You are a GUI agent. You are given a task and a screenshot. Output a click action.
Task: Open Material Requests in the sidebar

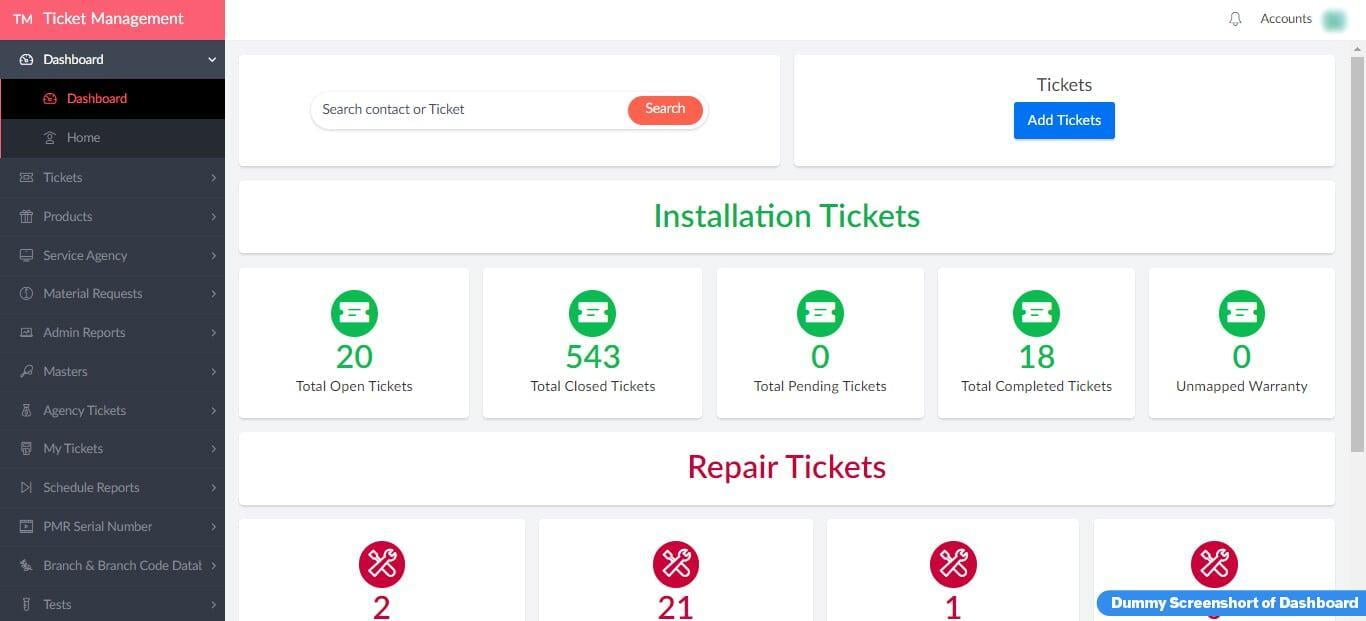pyautogui.click(x=112, y=293)
